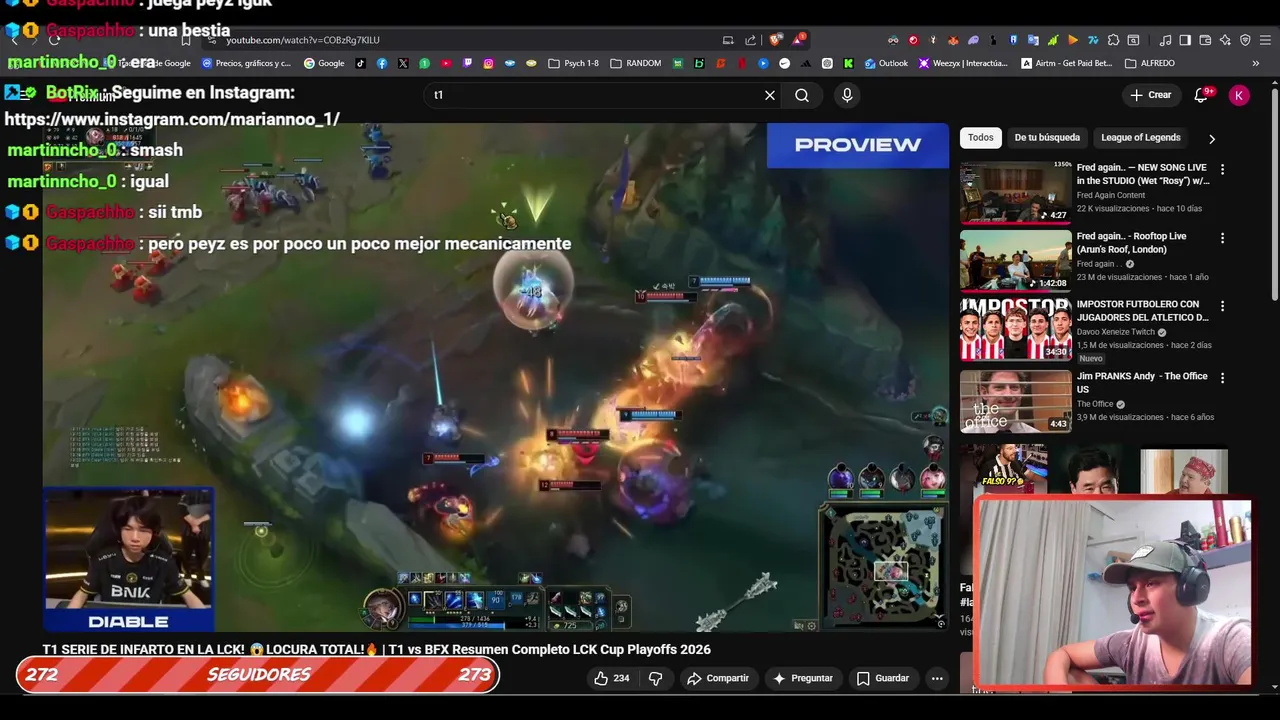Open browser main hamburger menu
The image size is (1280, 720).
(x=1265, y=40)
